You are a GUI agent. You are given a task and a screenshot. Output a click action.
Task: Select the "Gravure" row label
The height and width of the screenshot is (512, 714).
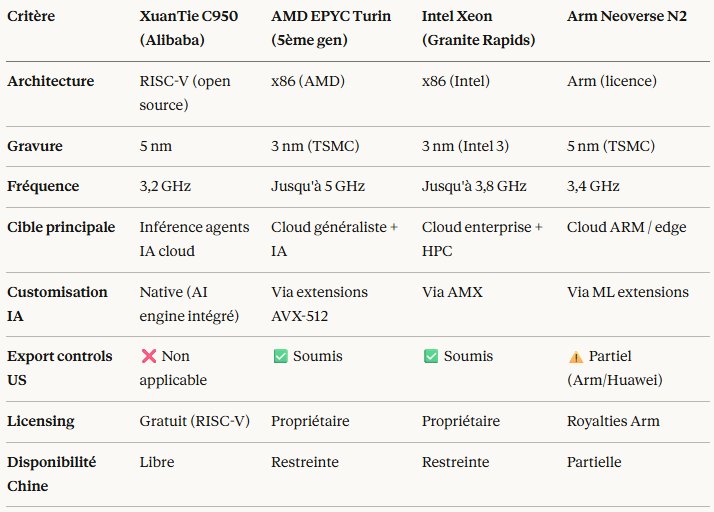(x=35, y=146)
